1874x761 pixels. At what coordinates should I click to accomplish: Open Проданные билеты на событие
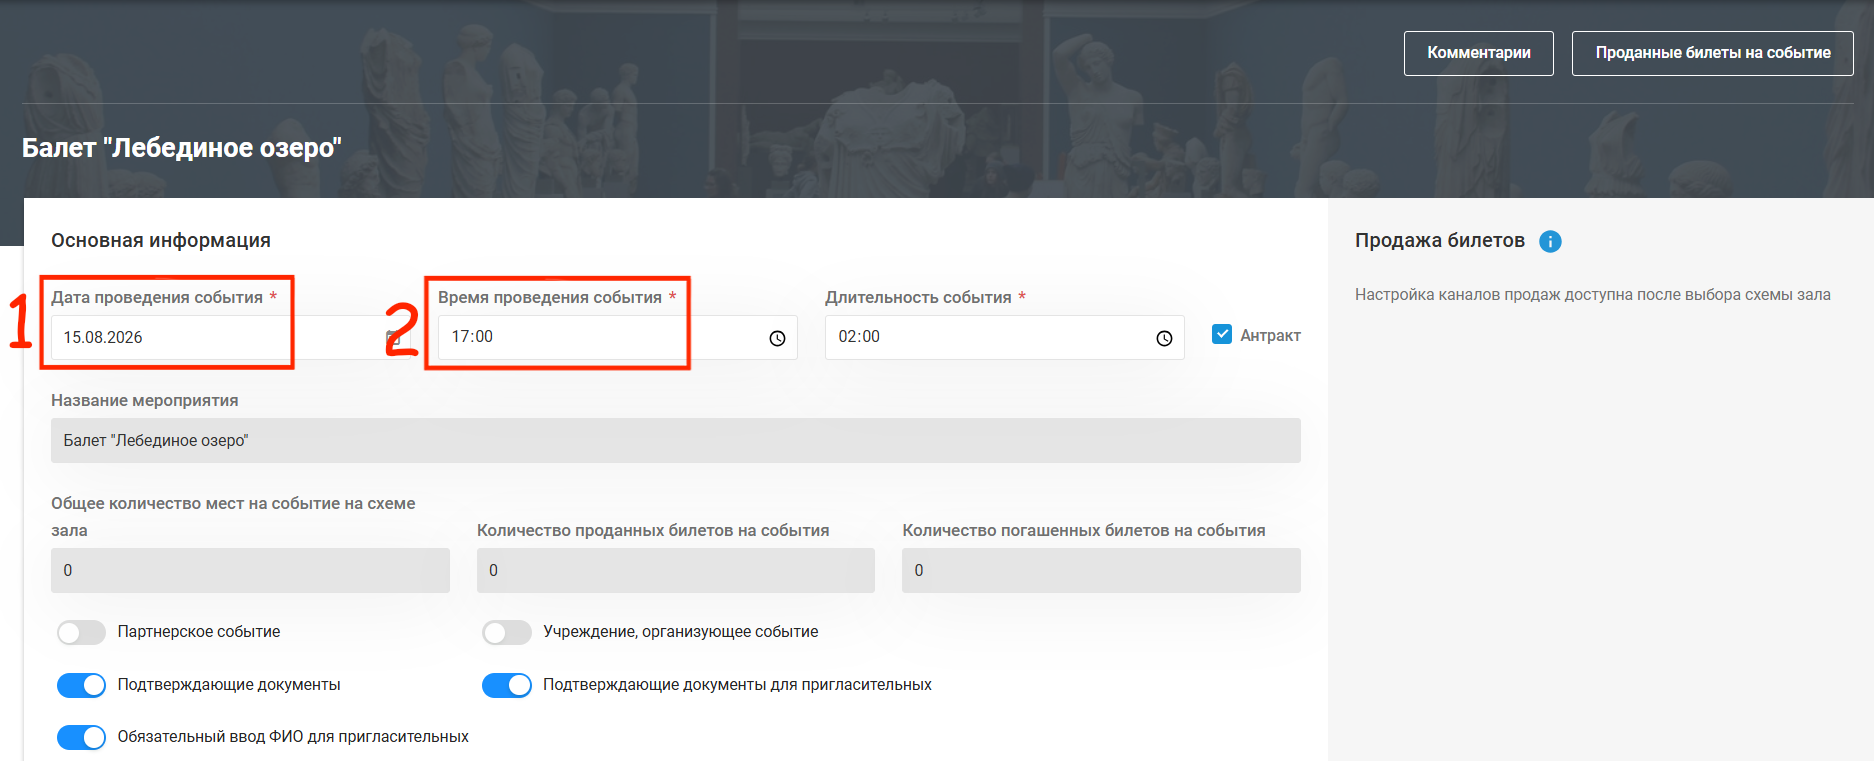(1713, 53)
